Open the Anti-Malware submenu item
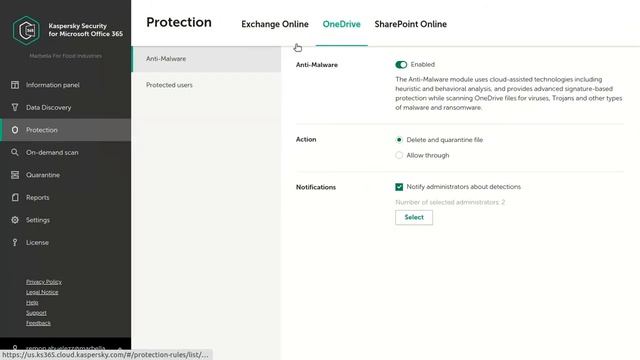Viewport: 640px width, 360px height. tap(207, 59)
